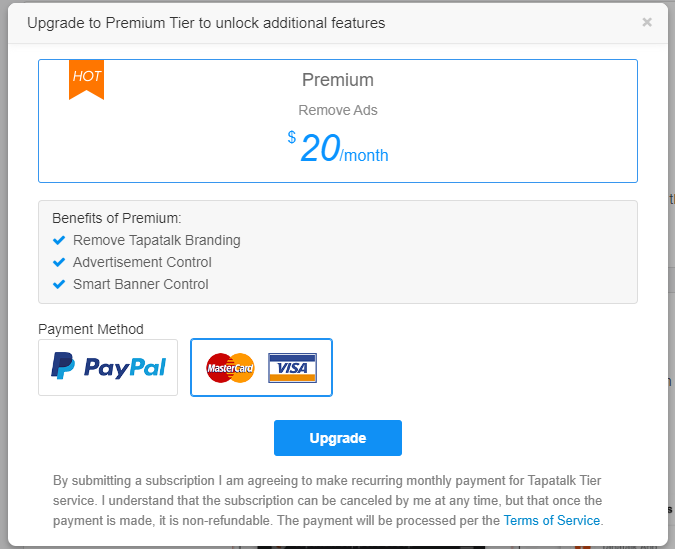Click checkmark beside Smart Banner Control
Screen dimensions: 675x549
click(59, 284)
